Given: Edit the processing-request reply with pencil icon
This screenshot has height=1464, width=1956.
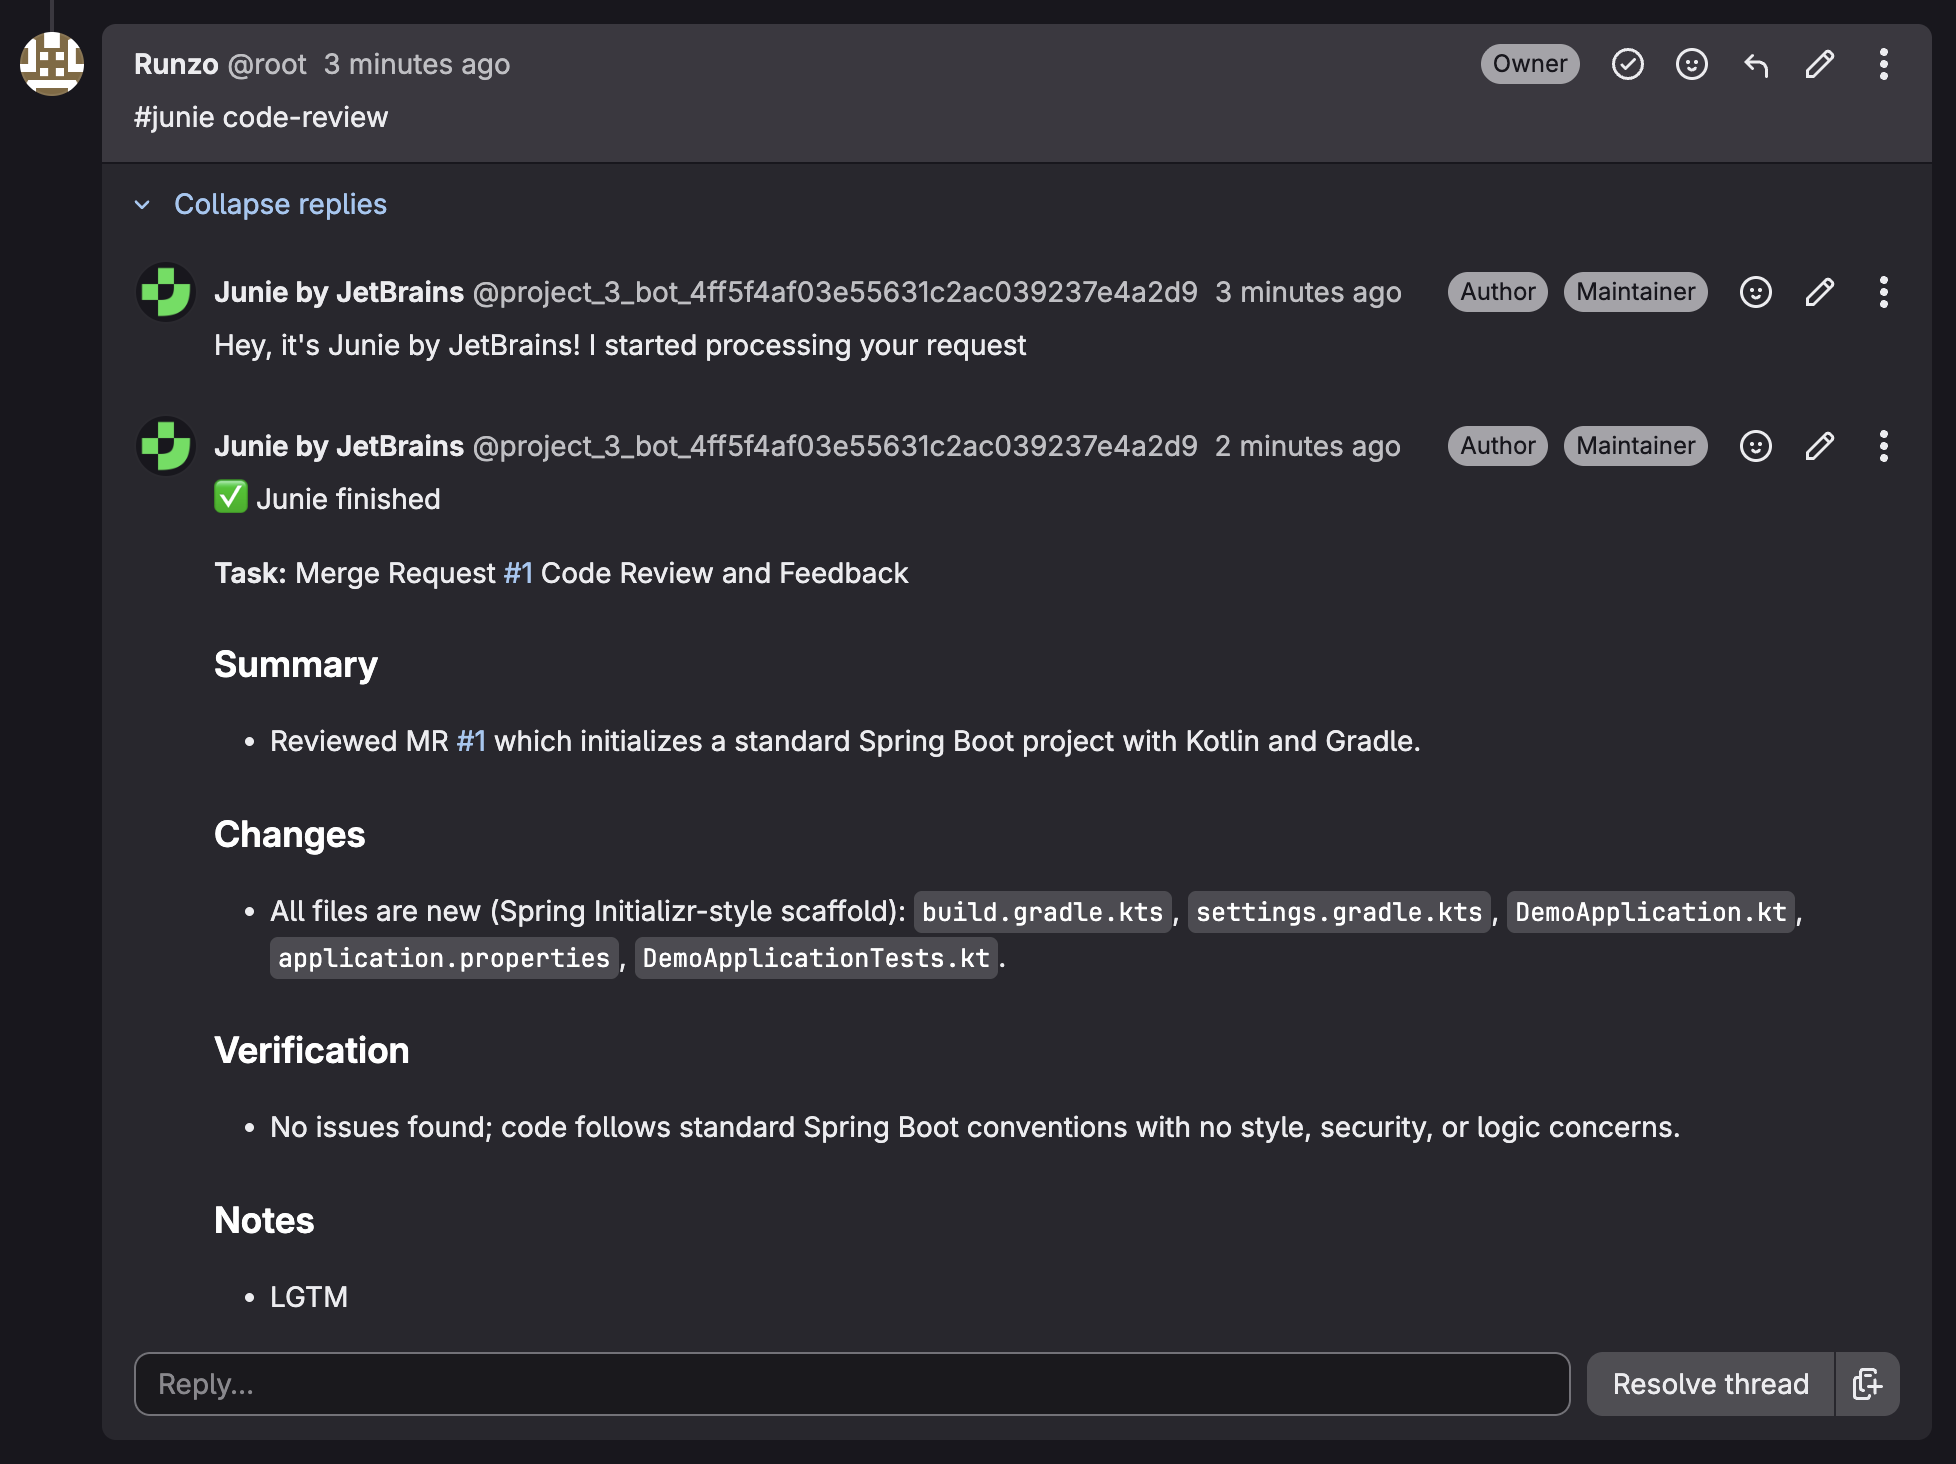Looking at the screenshot, I should [1820, 292].
